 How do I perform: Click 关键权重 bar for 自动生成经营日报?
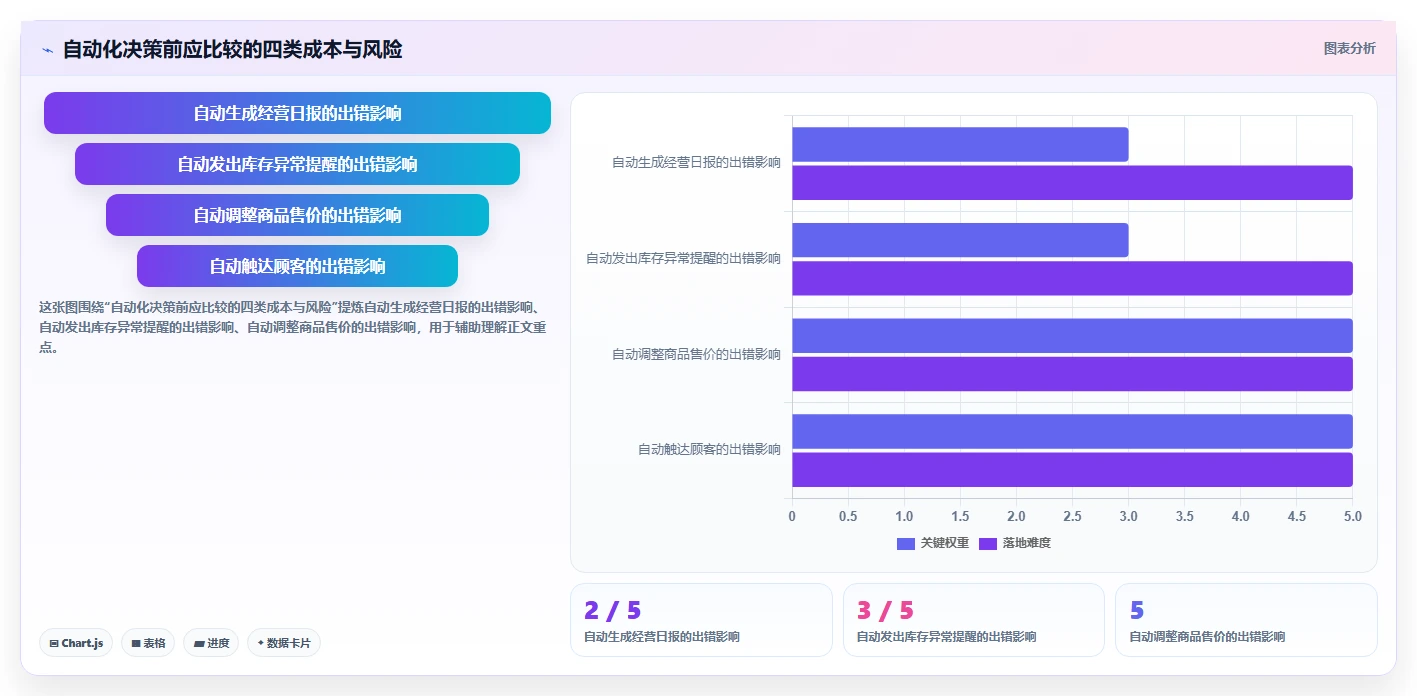click(x=960, y=144)
